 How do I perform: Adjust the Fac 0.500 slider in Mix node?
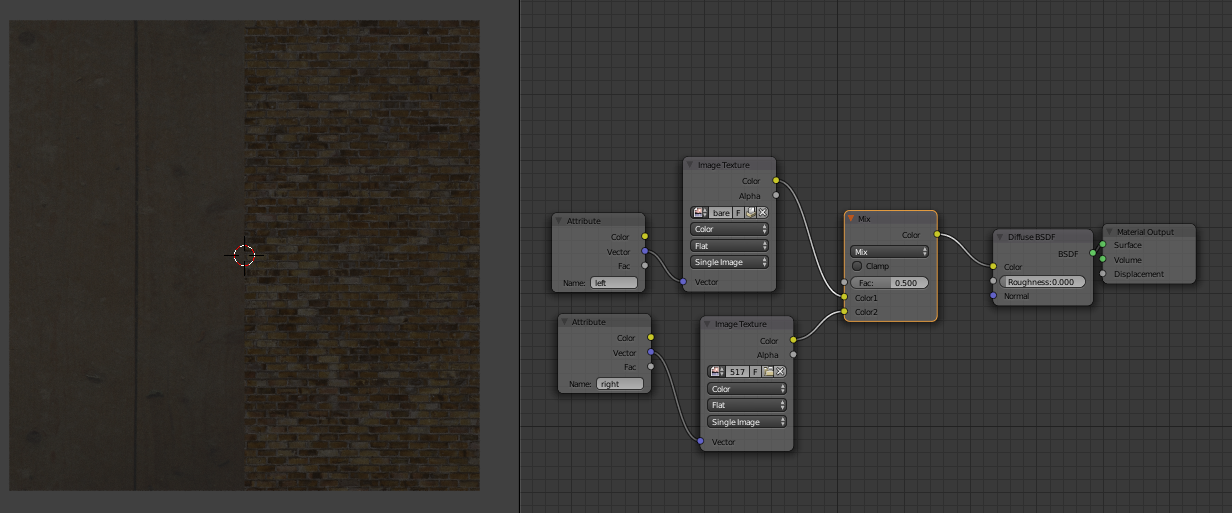pyautogui.click(x=890, y=284)
